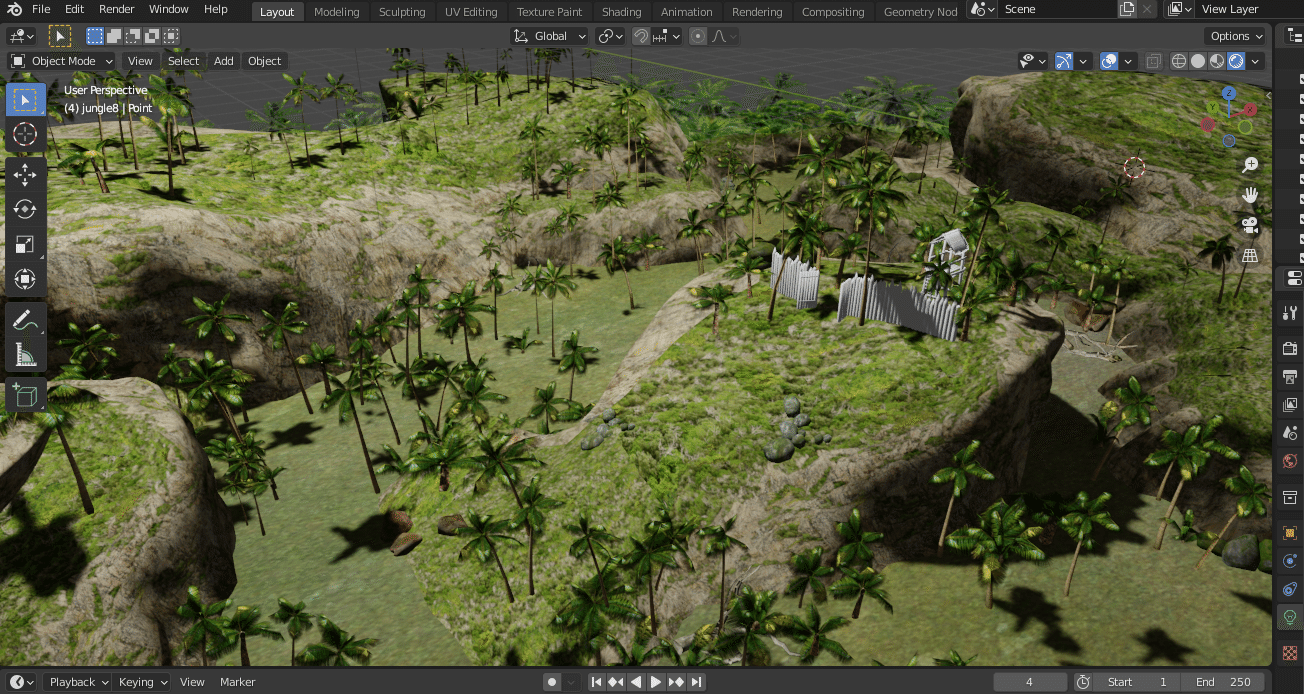
Task: Select the Annotate tool
Action: (25, 320)
